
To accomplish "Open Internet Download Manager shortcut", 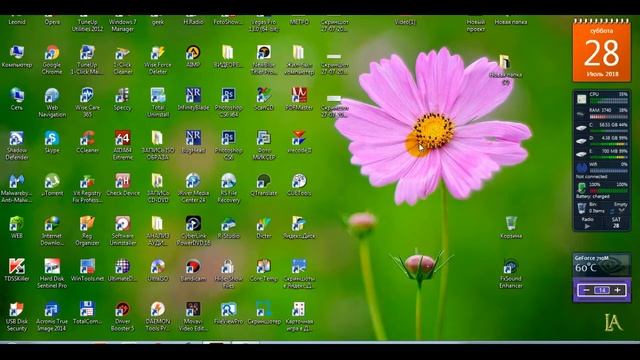I will click(x=52, y=231).
